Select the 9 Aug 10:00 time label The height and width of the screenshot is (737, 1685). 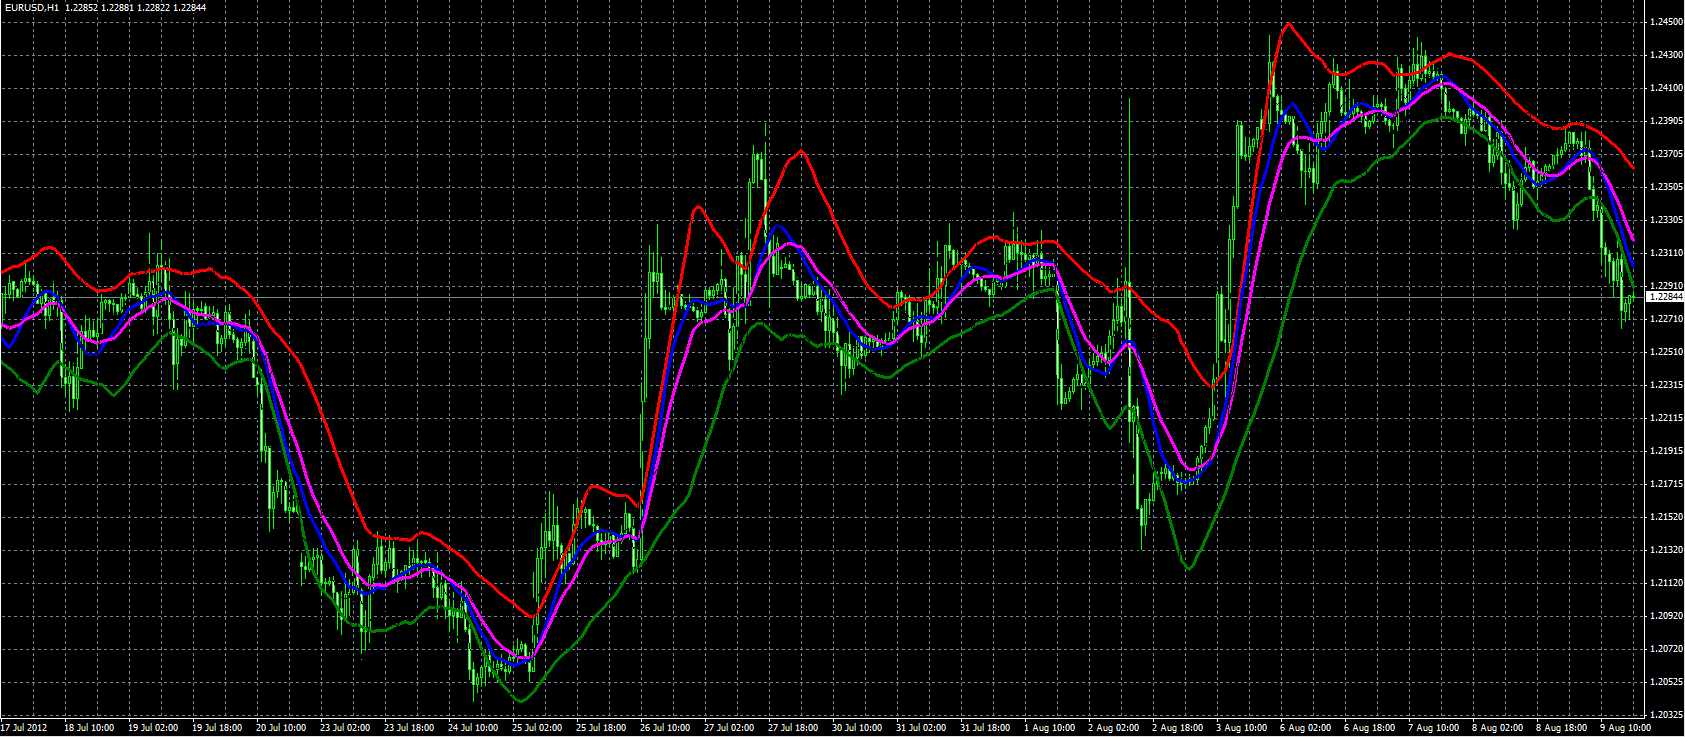coord(1625,728)
